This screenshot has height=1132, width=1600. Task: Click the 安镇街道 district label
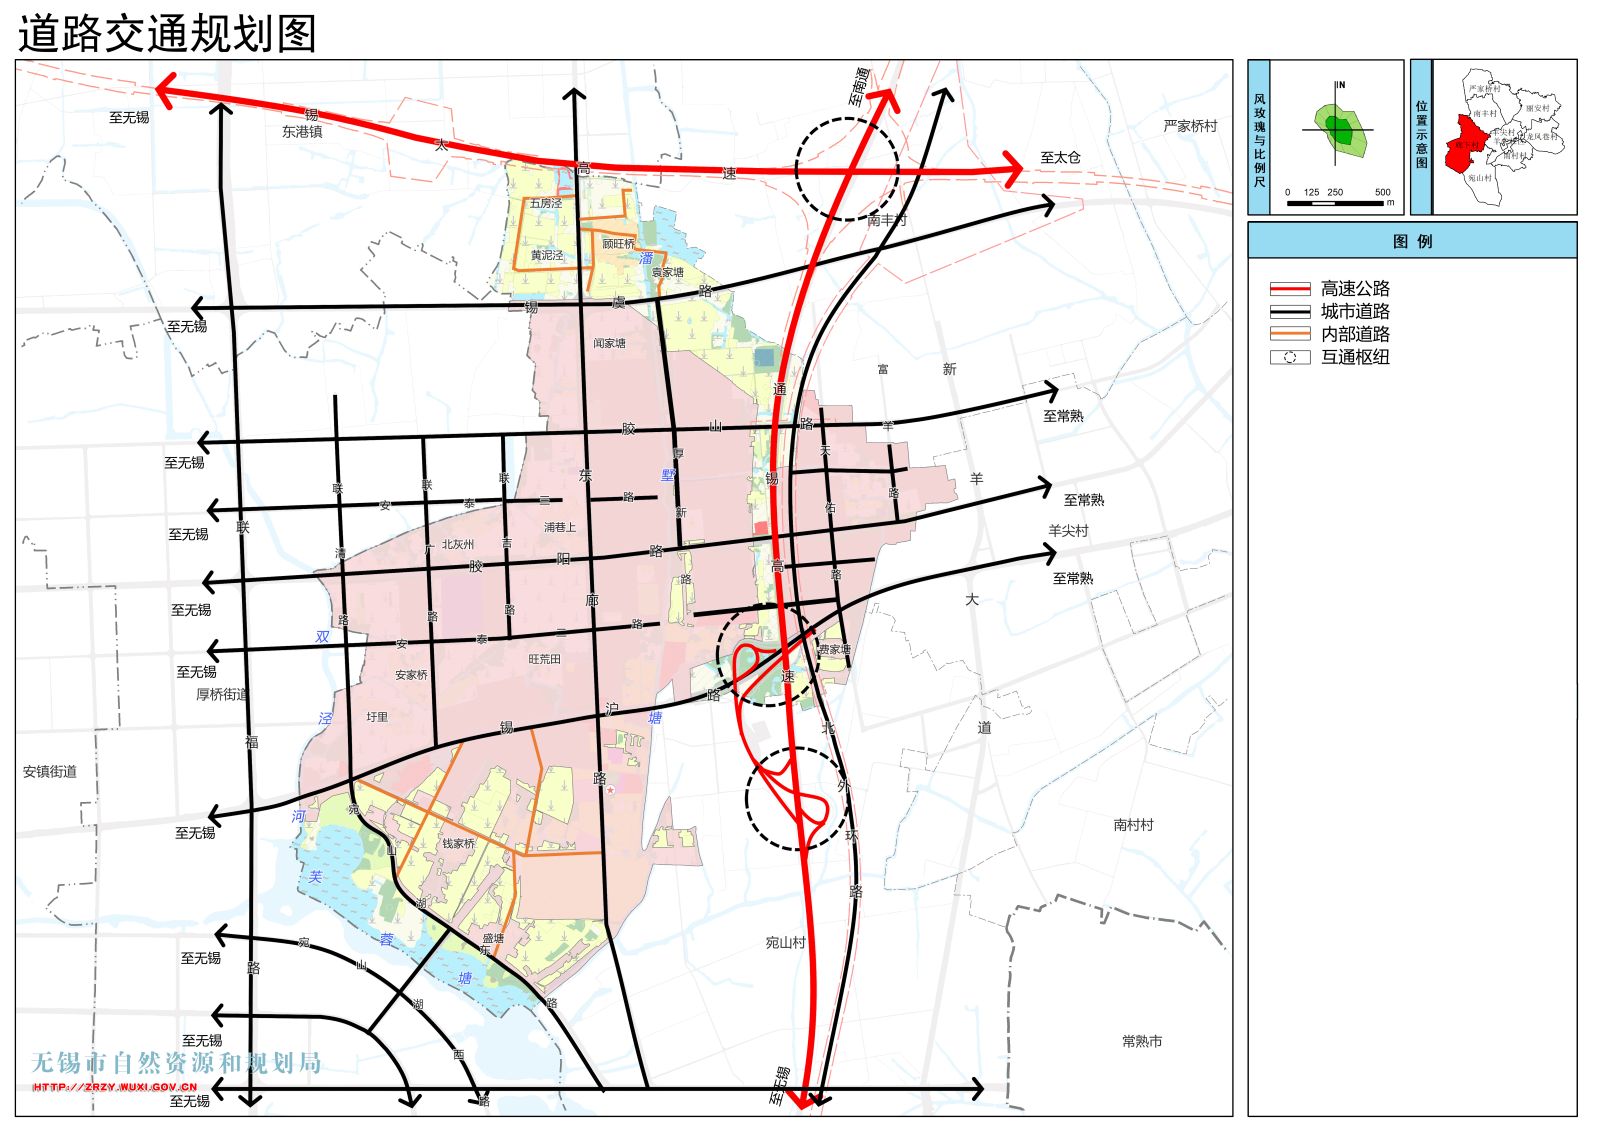[50, 771]
